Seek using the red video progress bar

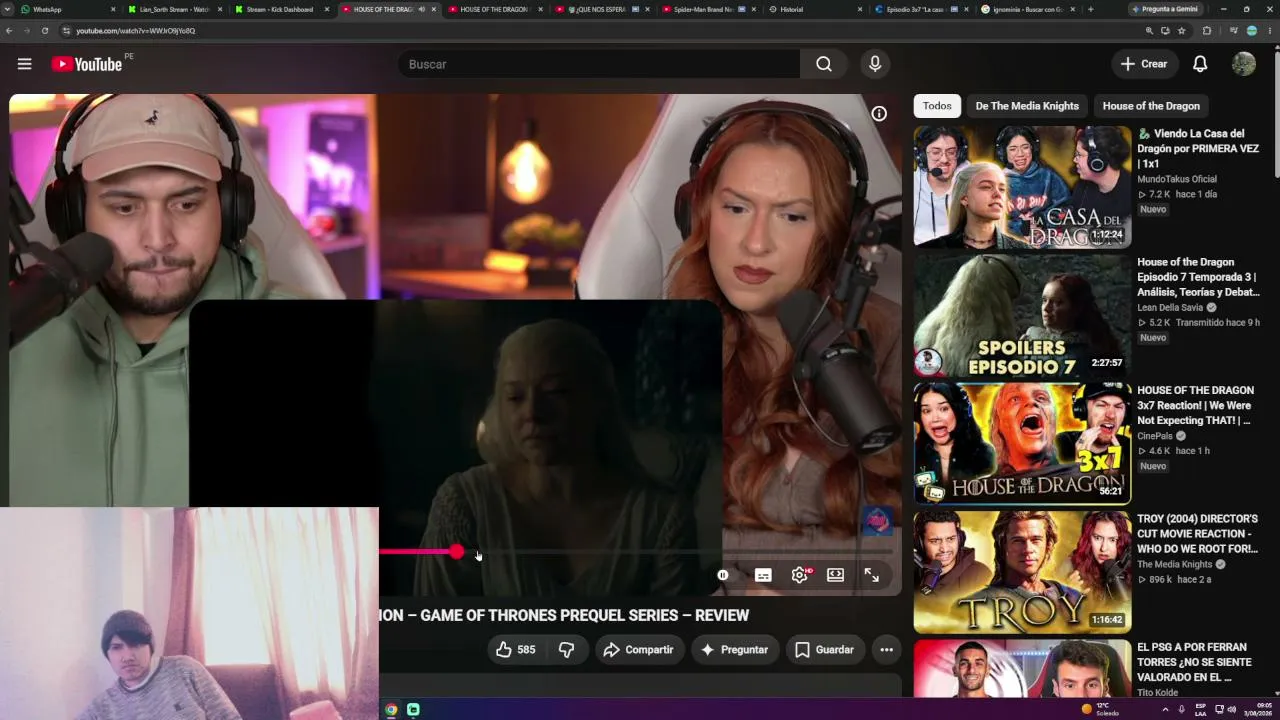click(x=636, y=552)
